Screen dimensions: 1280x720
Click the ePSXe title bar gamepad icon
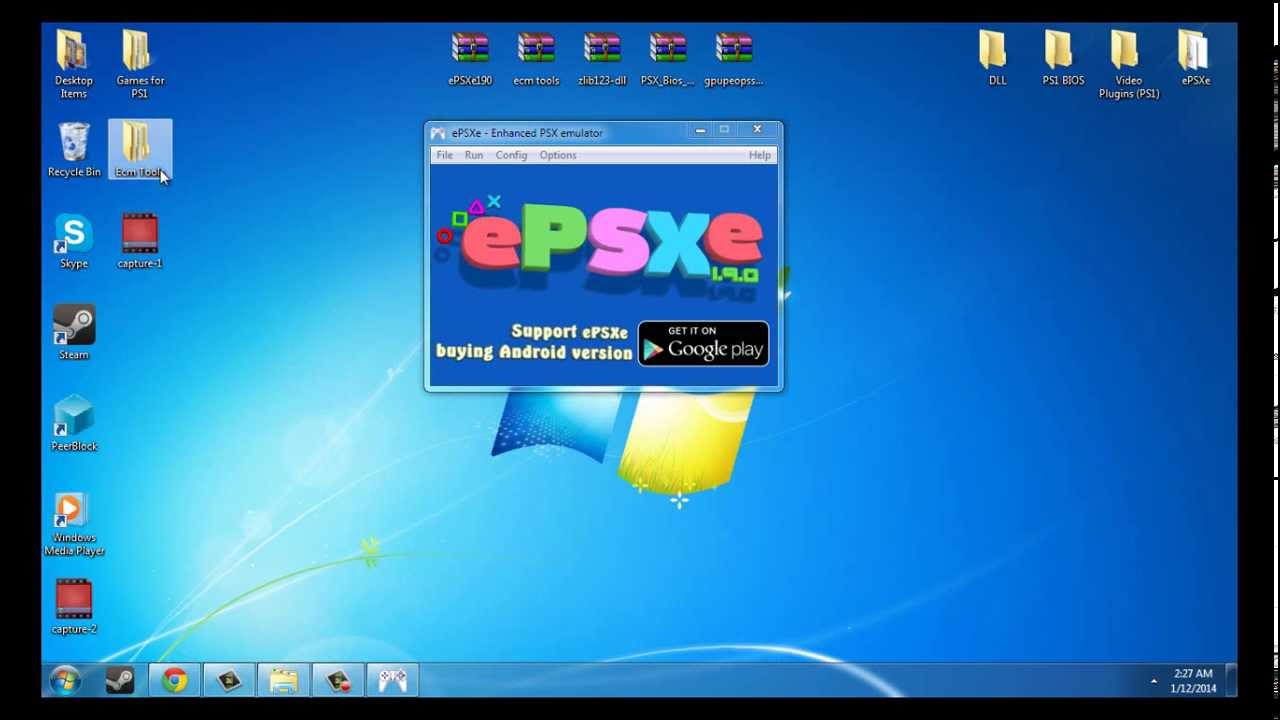[x=438, y=133]
